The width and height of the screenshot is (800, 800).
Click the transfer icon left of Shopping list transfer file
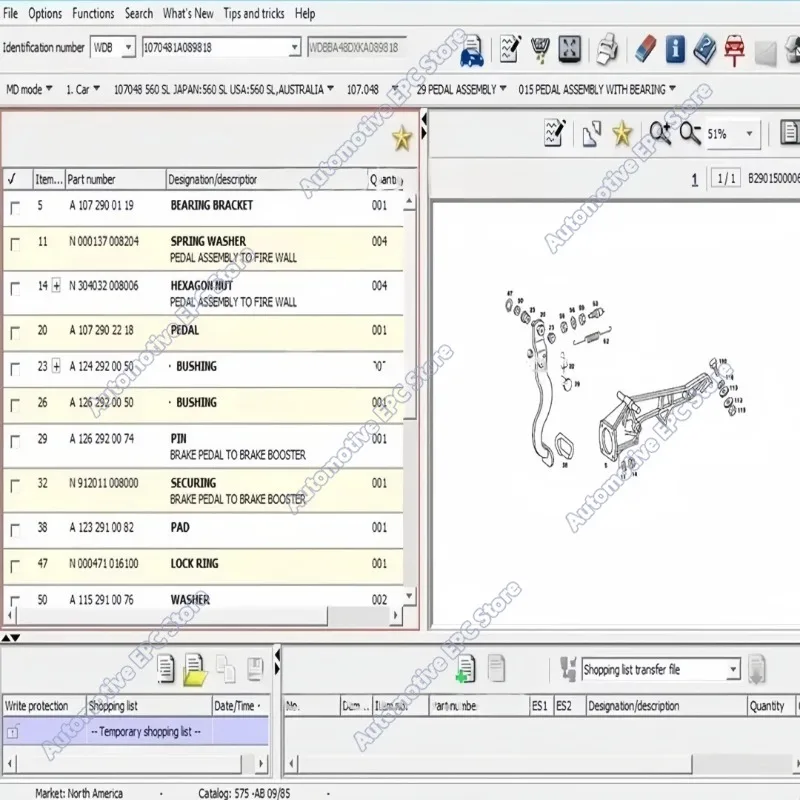[568, 669]
